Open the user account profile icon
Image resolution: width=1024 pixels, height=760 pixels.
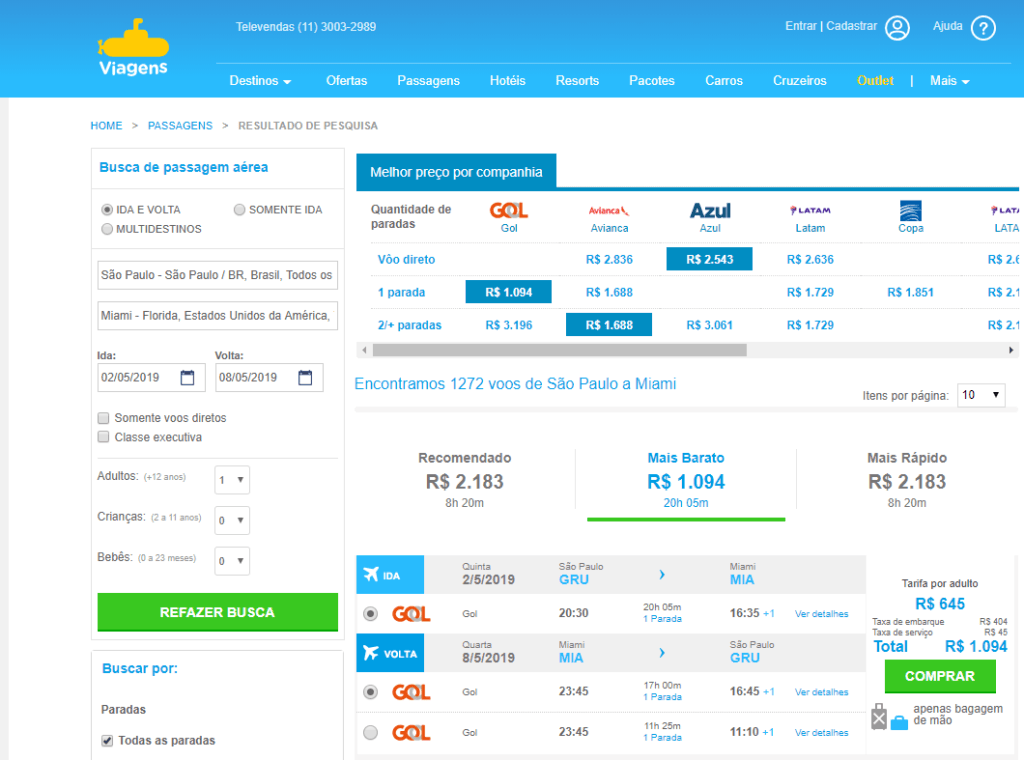897,28
